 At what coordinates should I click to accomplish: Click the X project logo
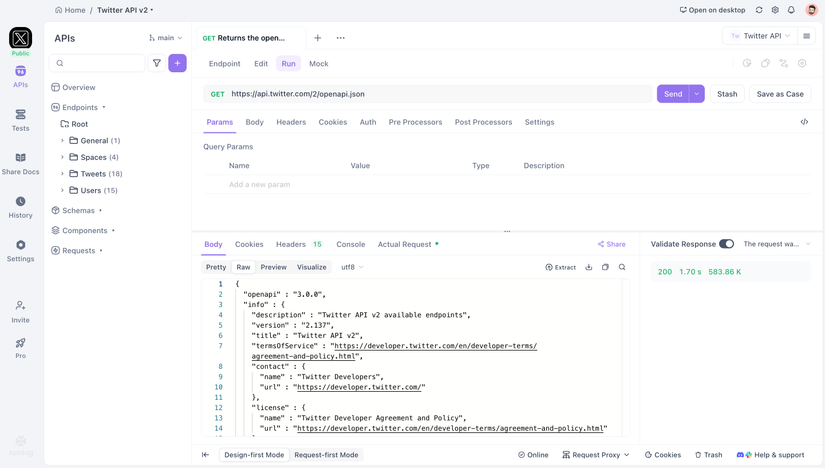click(x=21, y=38)
